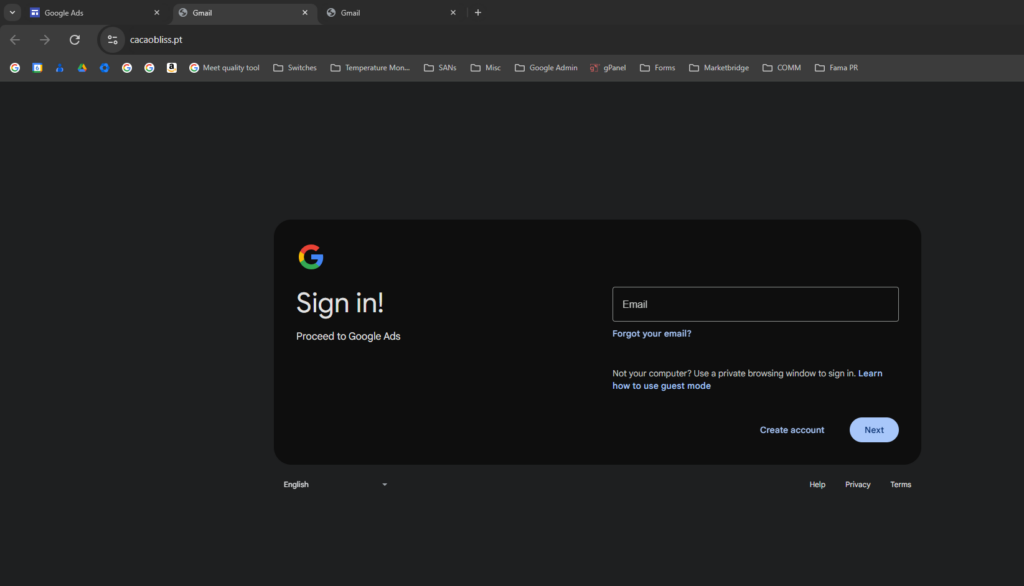Open the tab search dropdown arrow
Screen dimensions: 1024x586
[x=12, y=12]
